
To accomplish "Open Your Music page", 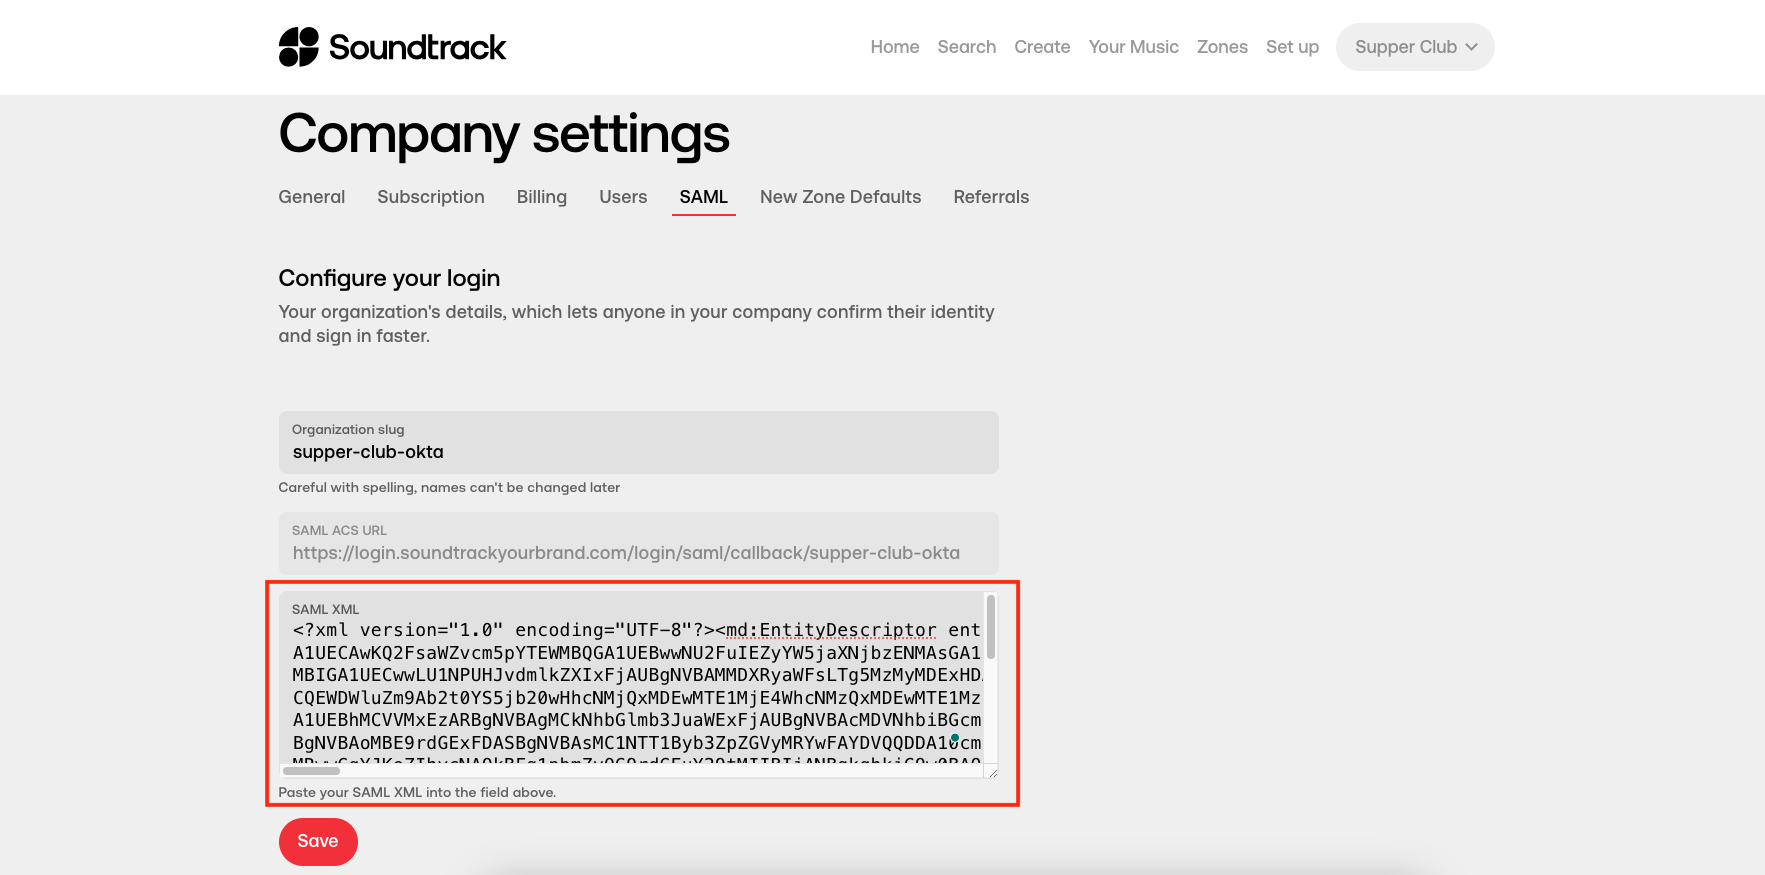I will [x=1134, y=47].
